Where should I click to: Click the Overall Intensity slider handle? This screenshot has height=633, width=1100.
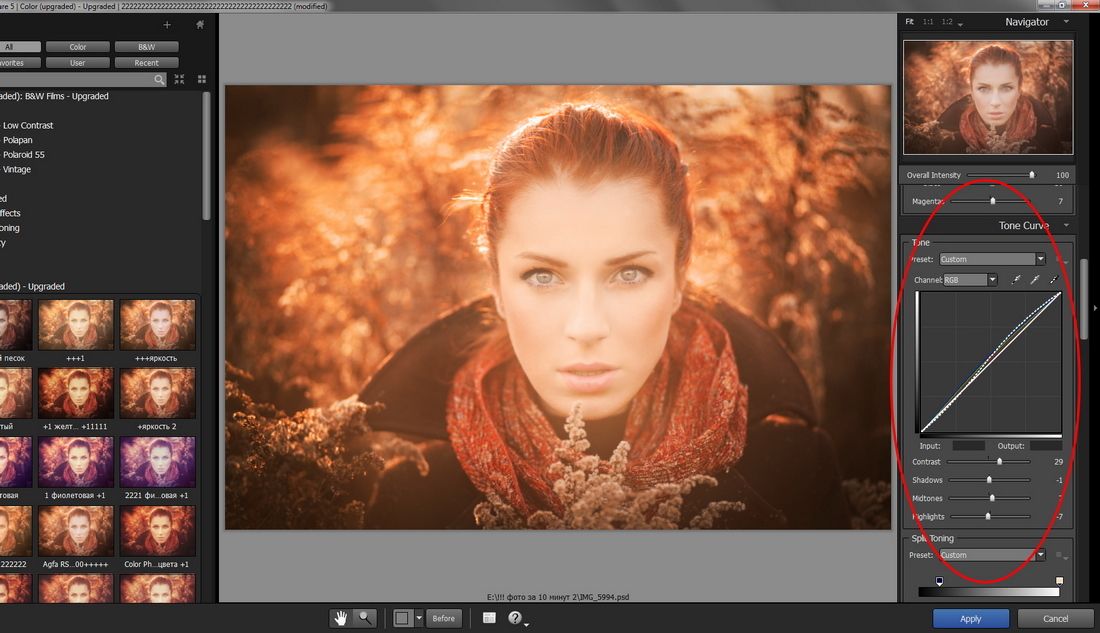point(1032,175)
